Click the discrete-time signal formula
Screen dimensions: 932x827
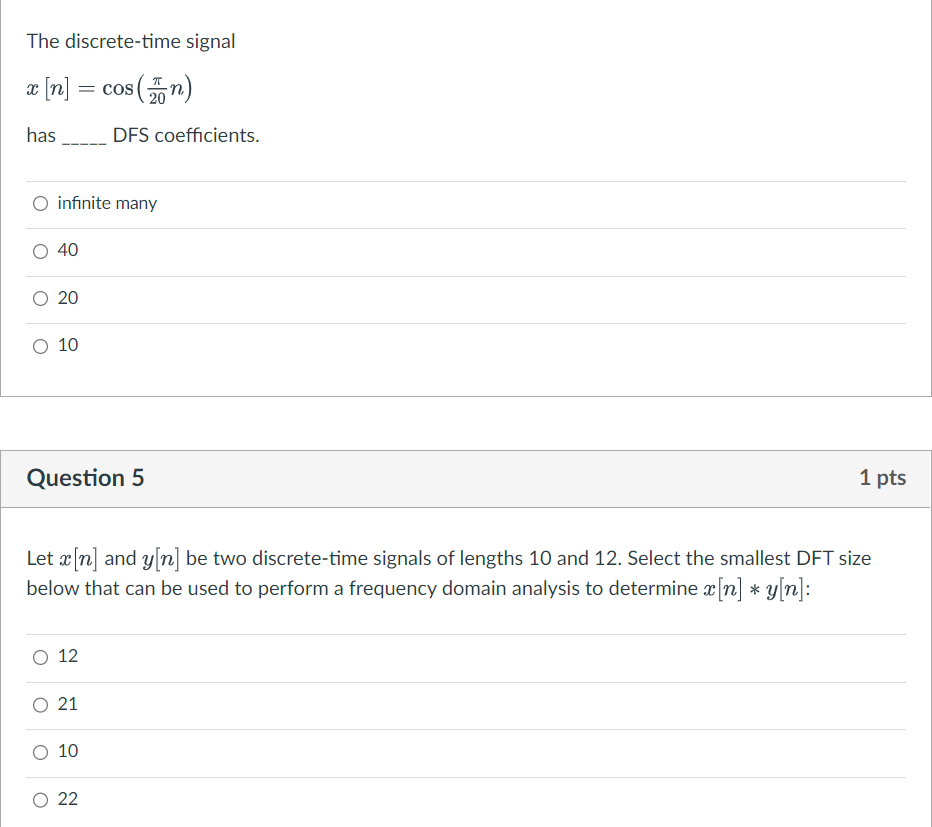point(108,87)
